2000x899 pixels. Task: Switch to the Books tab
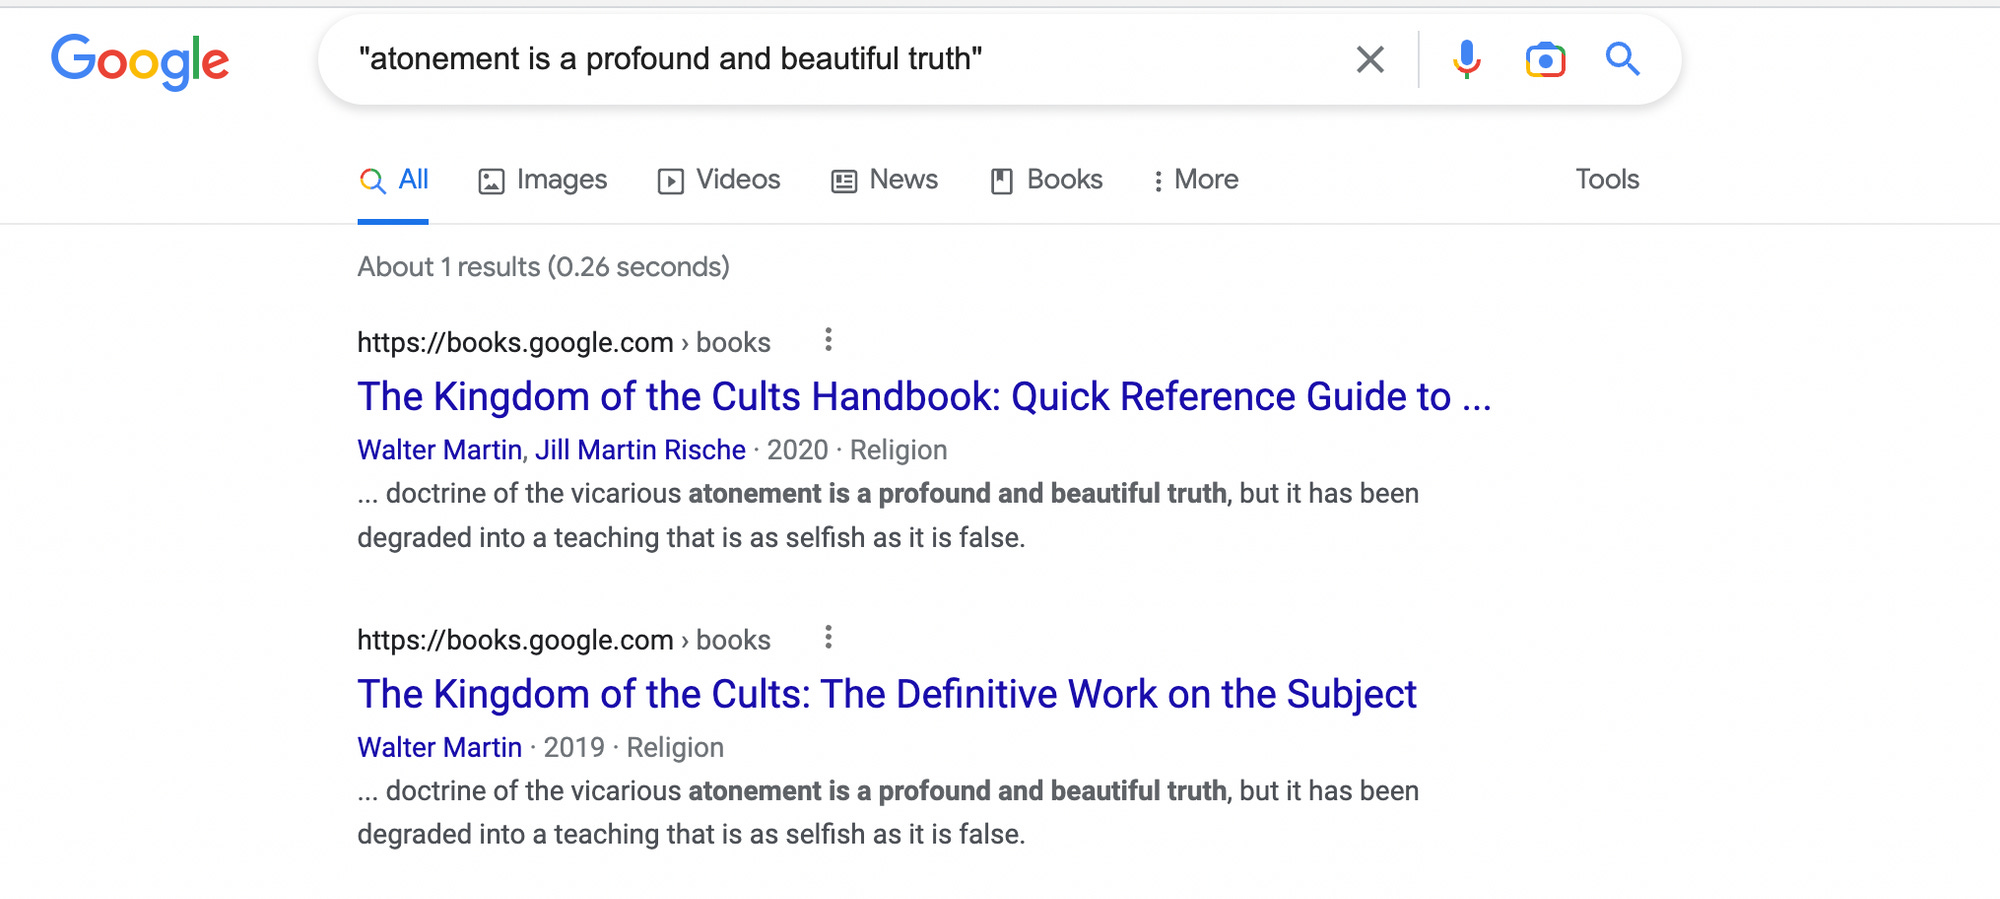tap(1046, 180)
